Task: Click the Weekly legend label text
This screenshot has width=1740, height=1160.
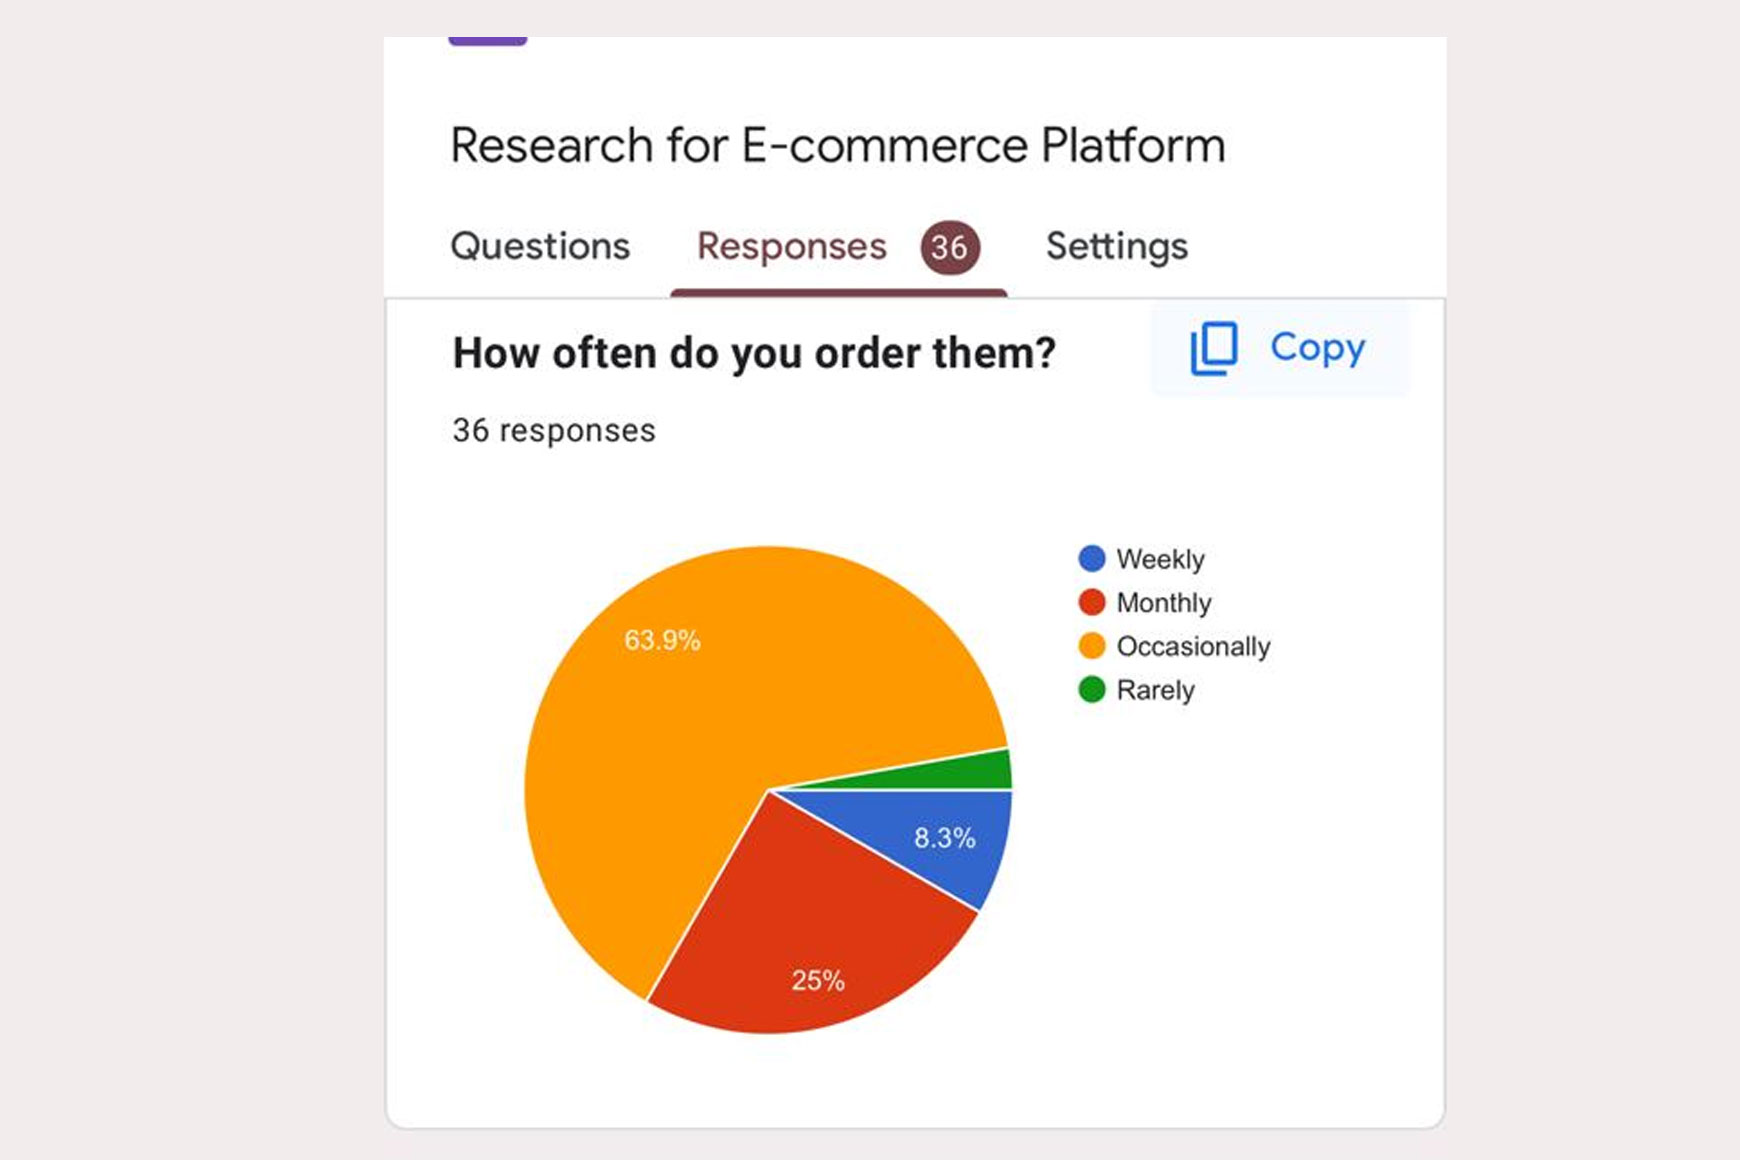Action: tap(1160, 558)
